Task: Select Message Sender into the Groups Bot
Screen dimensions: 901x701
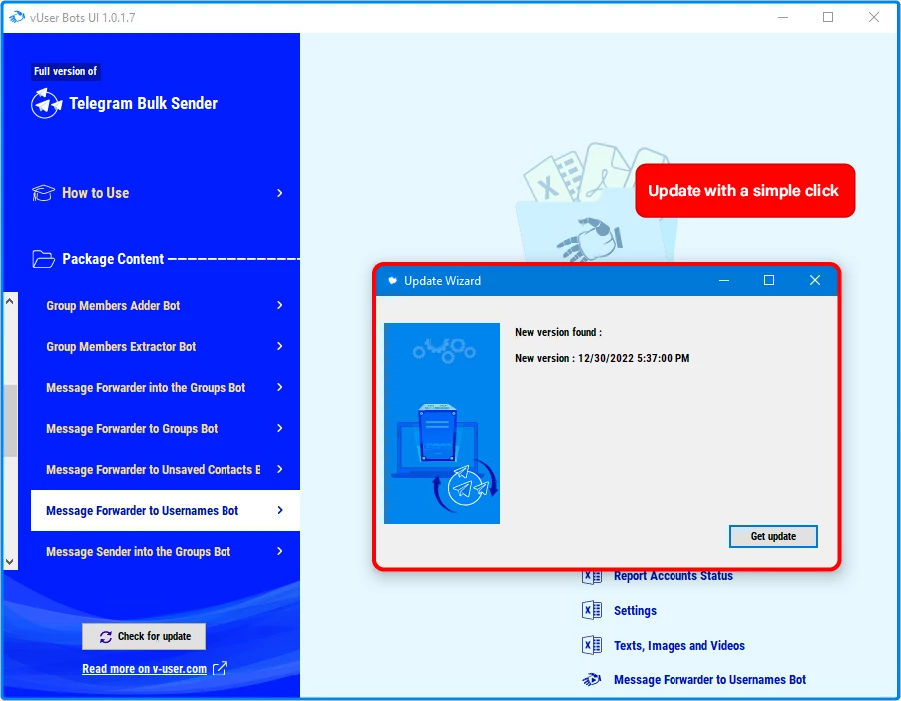Action: [165, 552]
